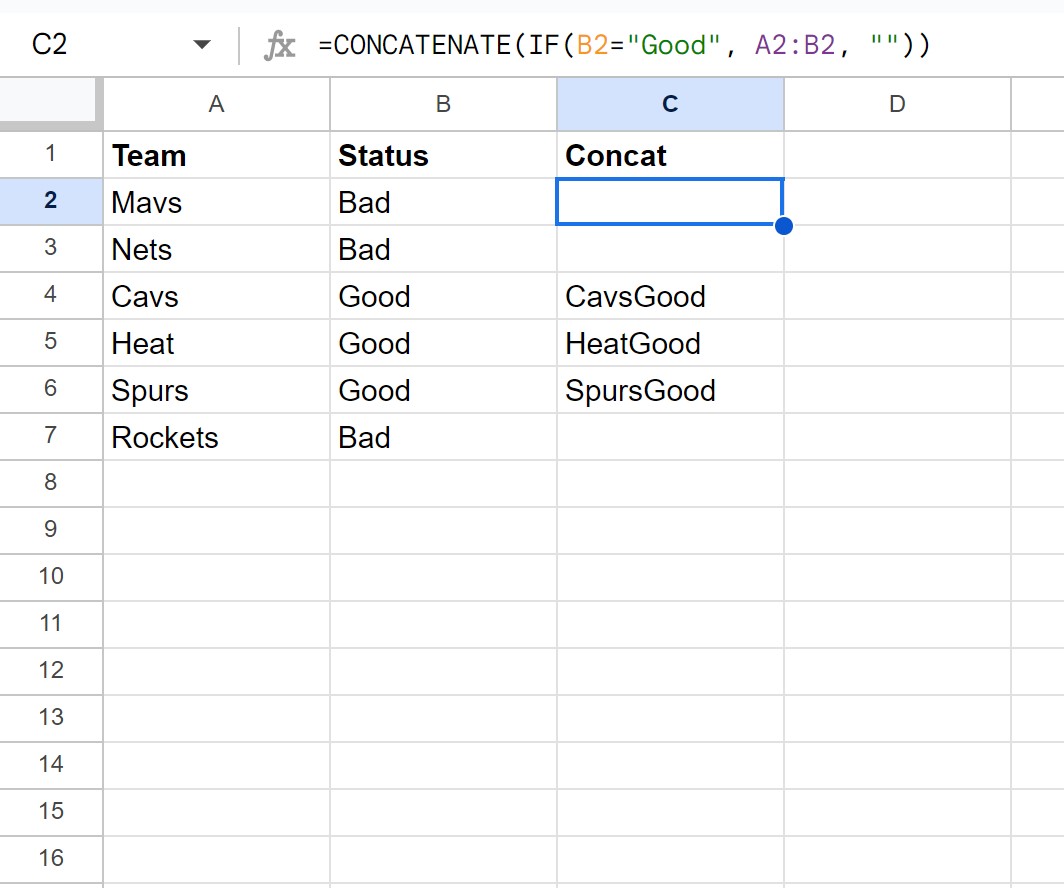Click the 'Mavs' cell
The height and width of the screenshot is (888, 1064).
pyautogui.click(x=216, y=201)
